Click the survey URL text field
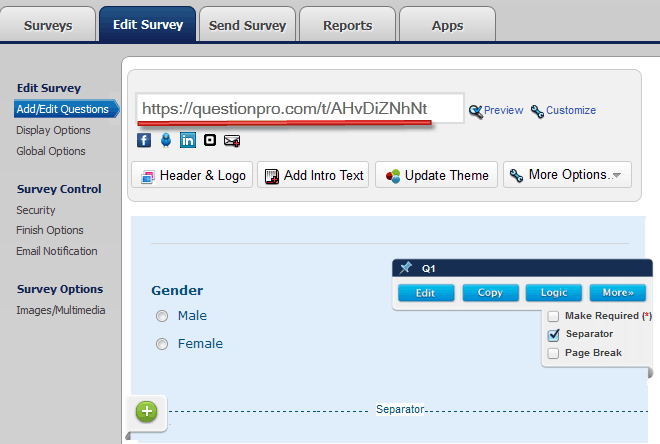 click(x=300, y=108)
